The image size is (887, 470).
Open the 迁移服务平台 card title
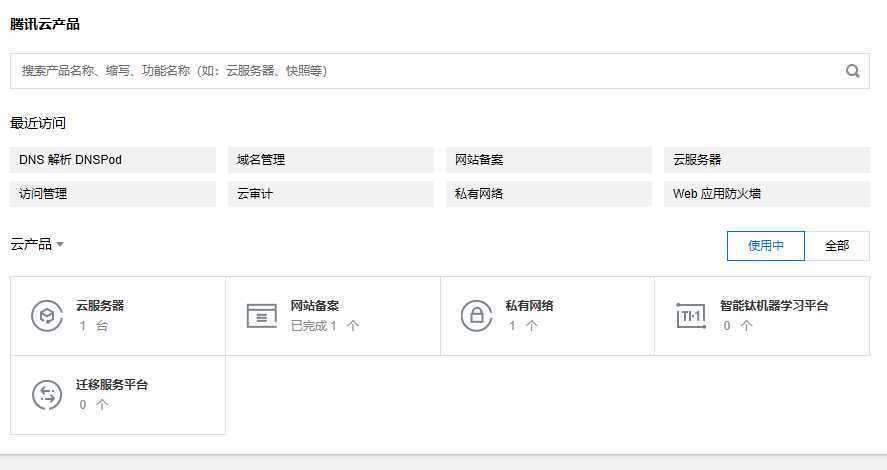click(x=112, y=385)
